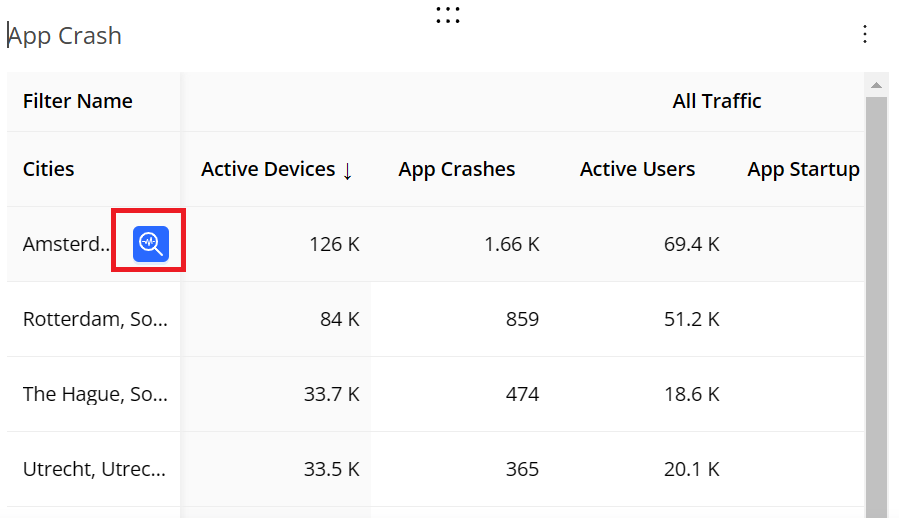This screenshot has width=899, height=518.
Task: Select the Rotterdam city row
Action: click(x=95, y=319)
